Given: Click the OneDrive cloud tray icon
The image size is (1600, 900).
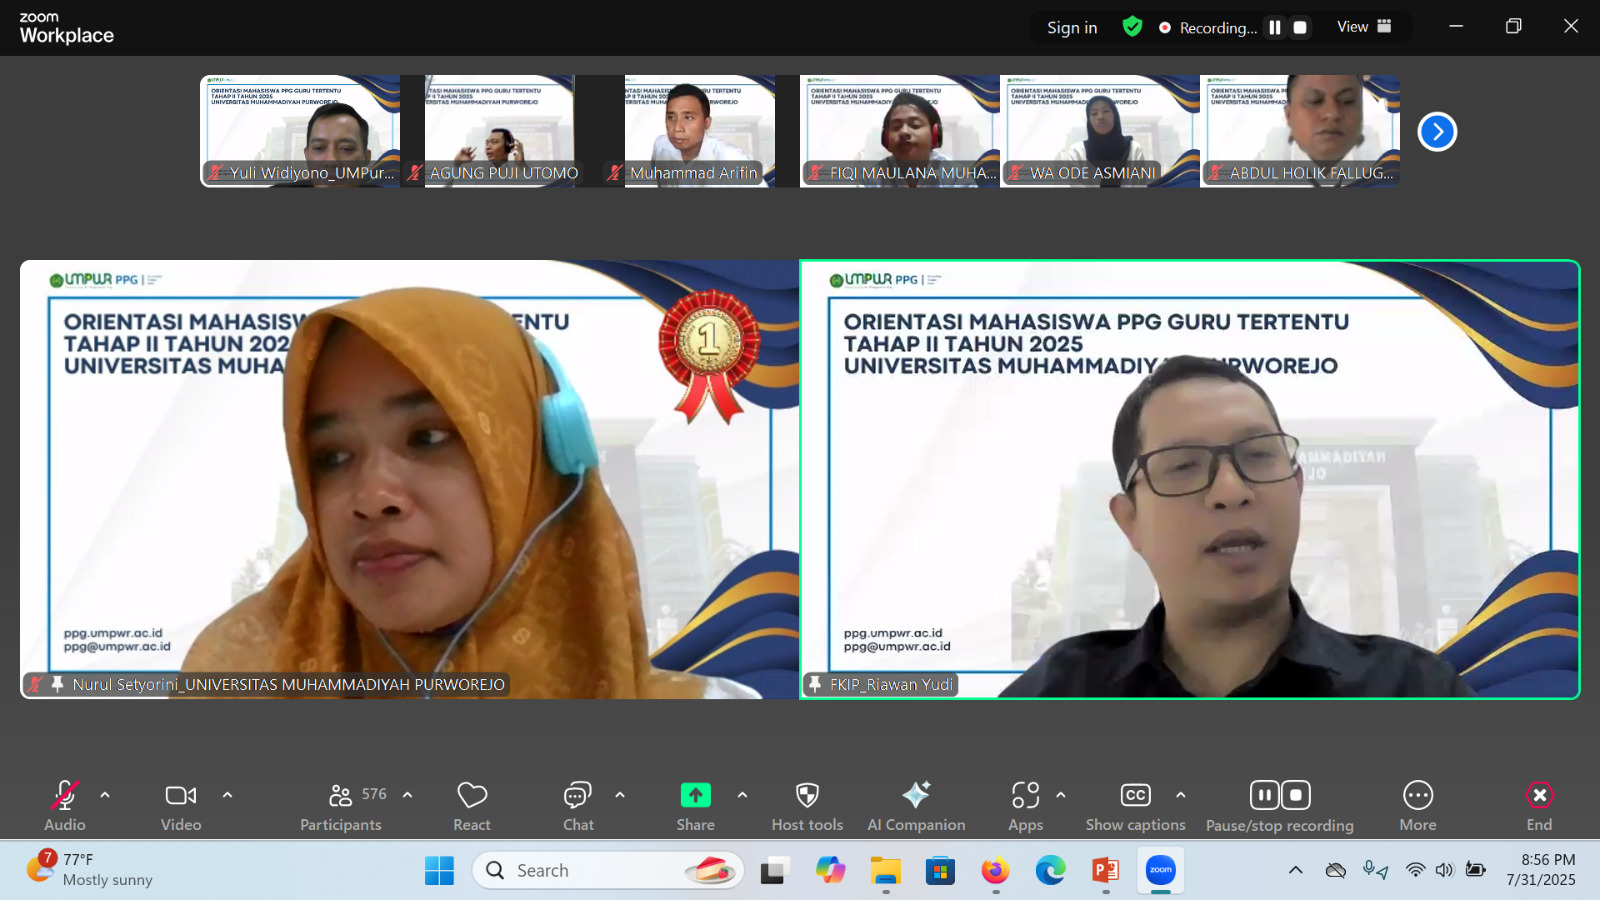Looking at the screenshot, I should pos(1336,870).
